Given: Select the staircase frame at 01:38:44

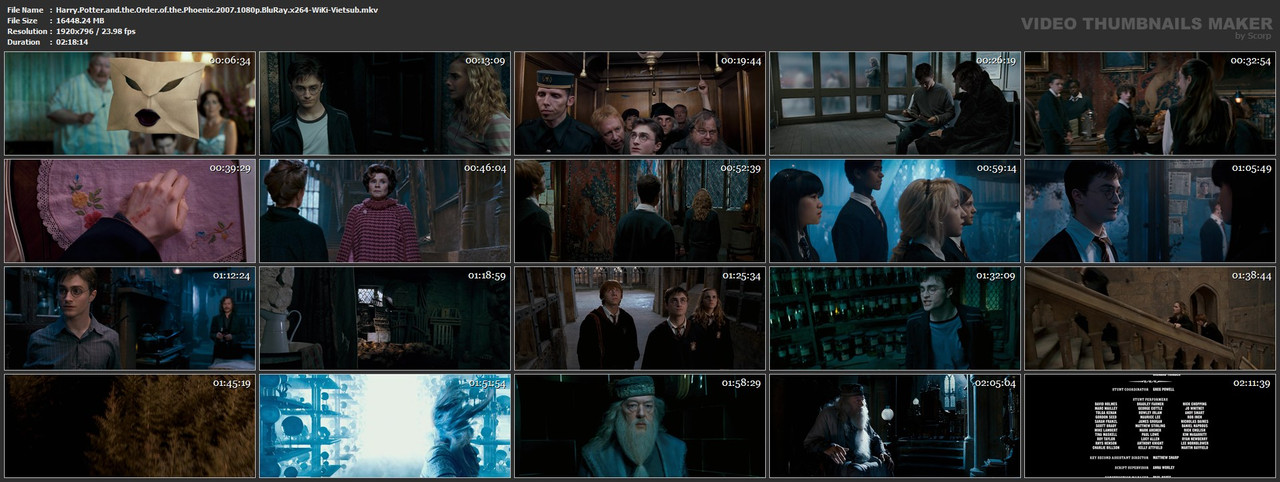Looking at the screenshot, I should 1150,317.
